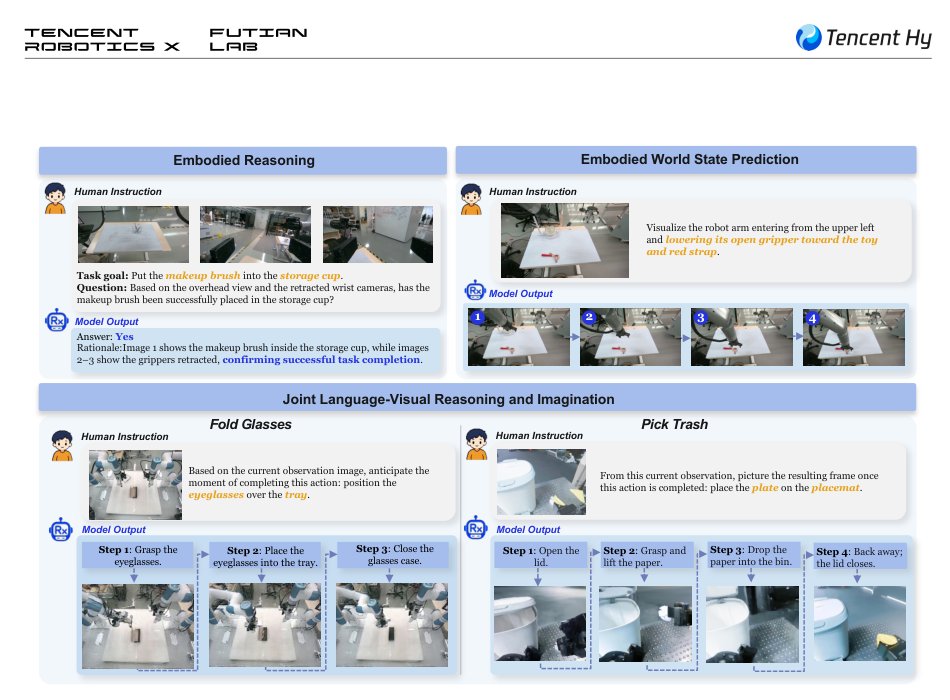
Task: Open the predicted frame labeled 1
Action: (519, 337)
